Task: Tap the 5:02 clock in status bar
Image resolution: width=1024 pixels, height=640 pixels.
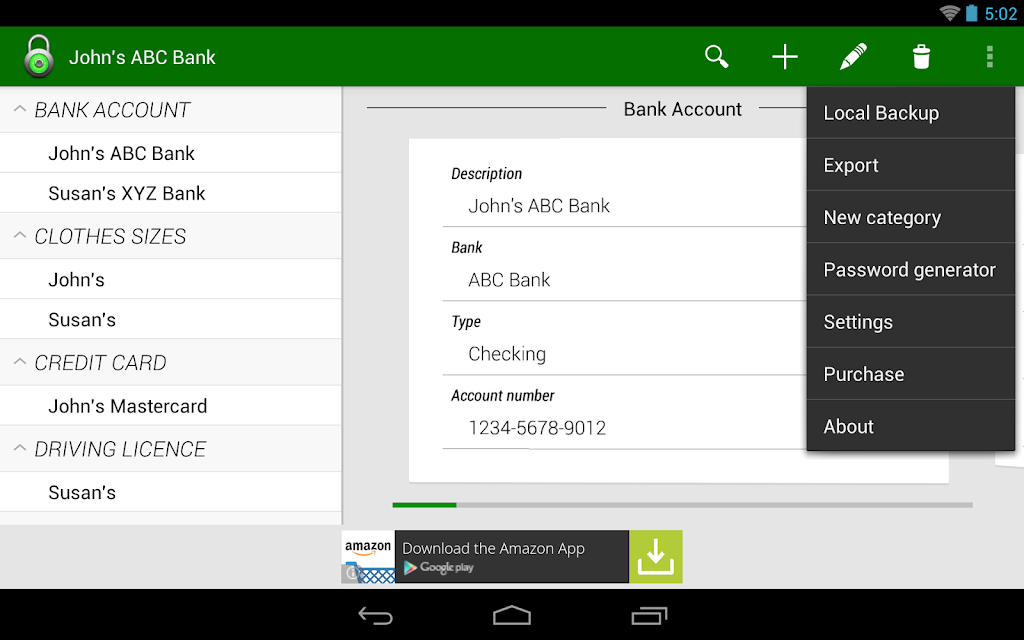Action: [1000, 14]
